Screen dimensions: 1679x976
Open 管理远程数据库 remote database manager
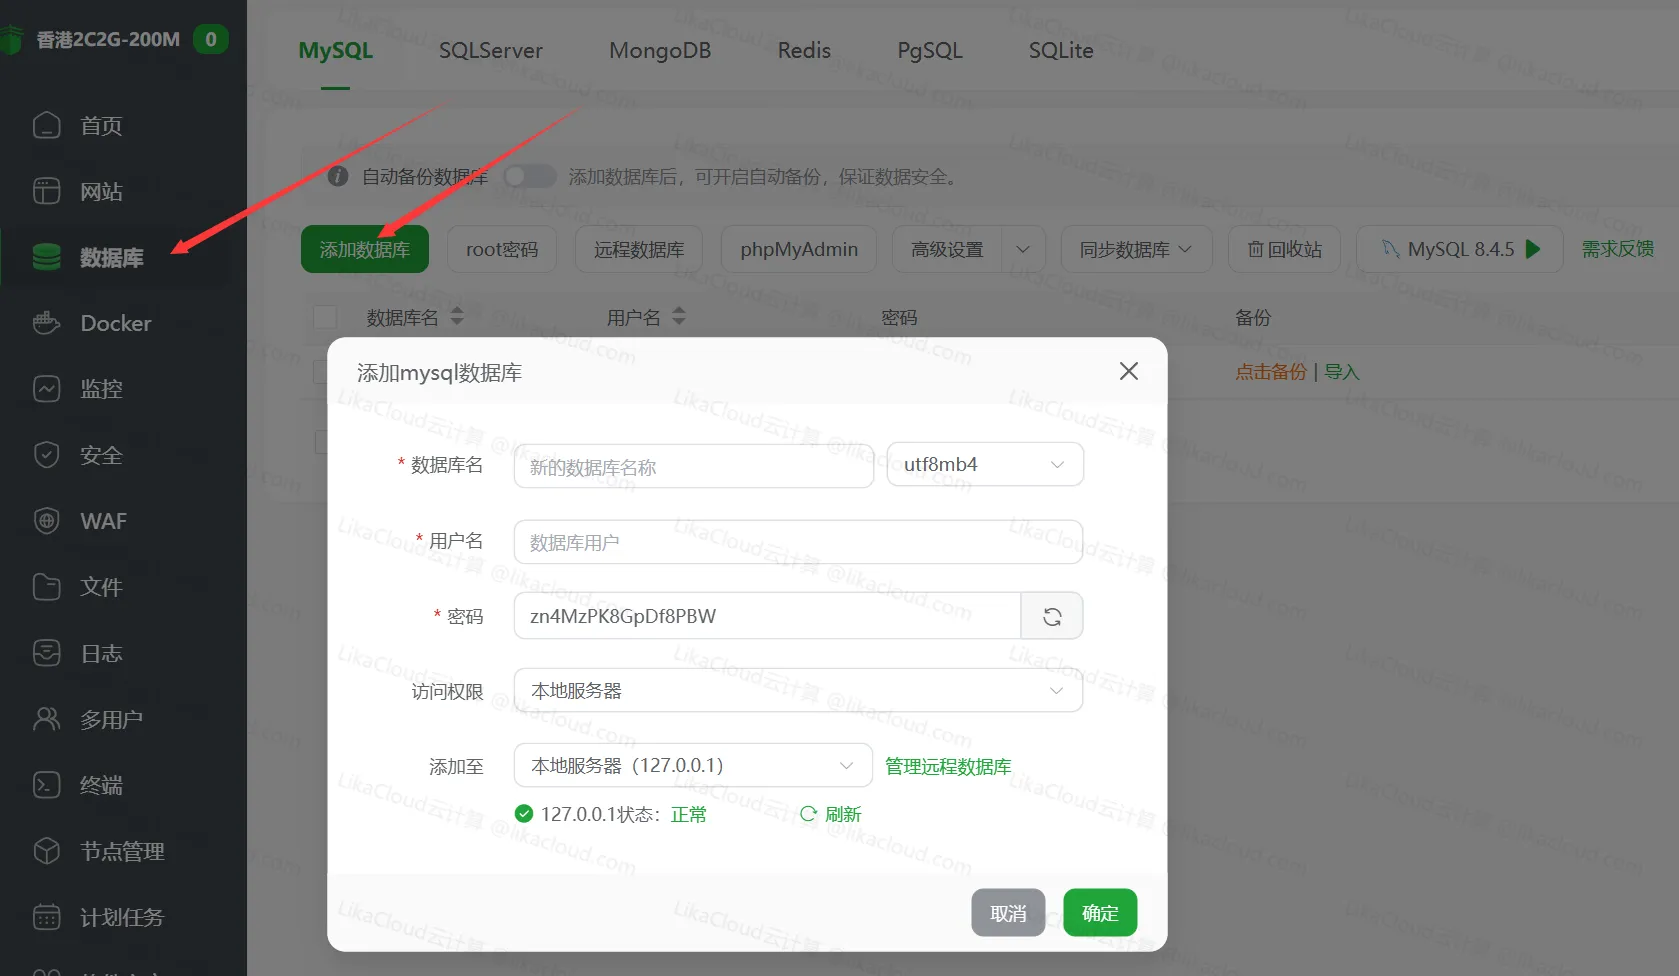(946, 766)
